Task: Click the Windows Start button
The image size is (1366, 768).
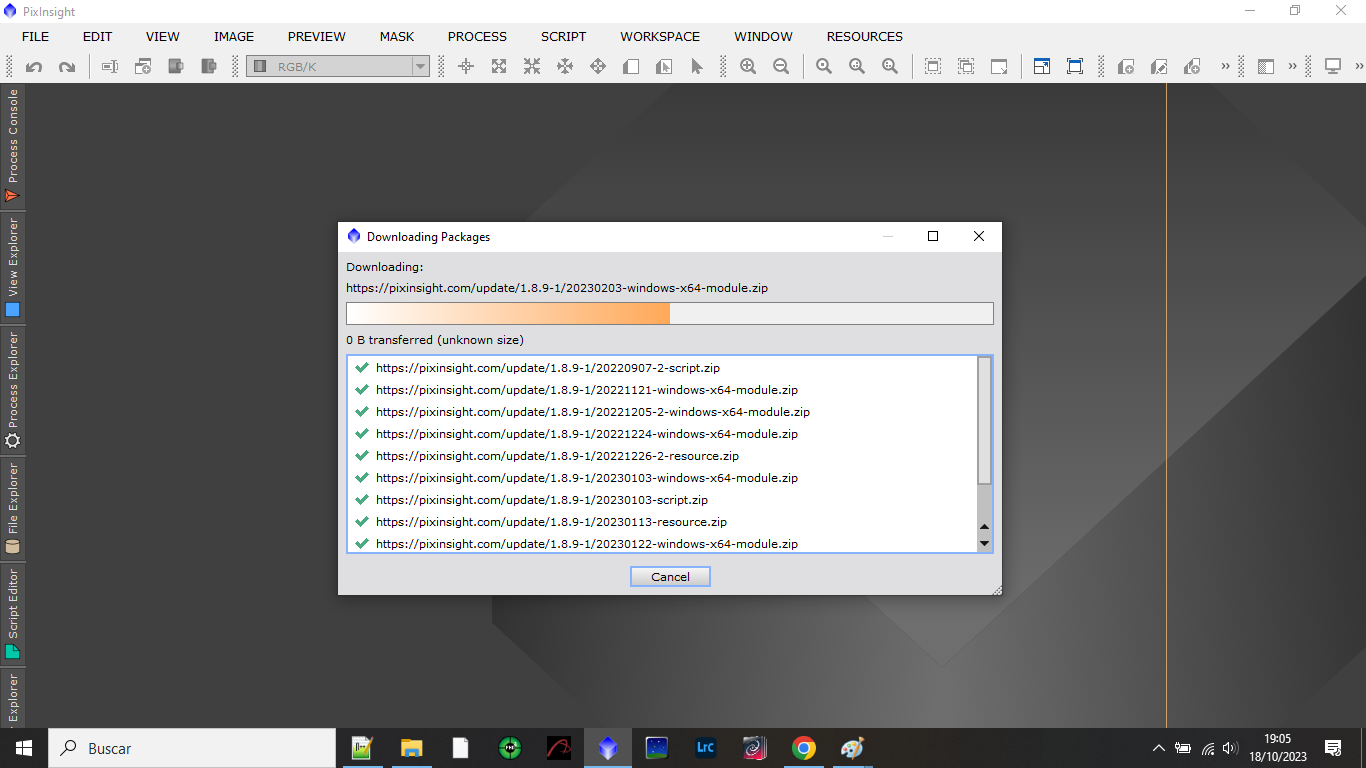Action: coord(24,748)
